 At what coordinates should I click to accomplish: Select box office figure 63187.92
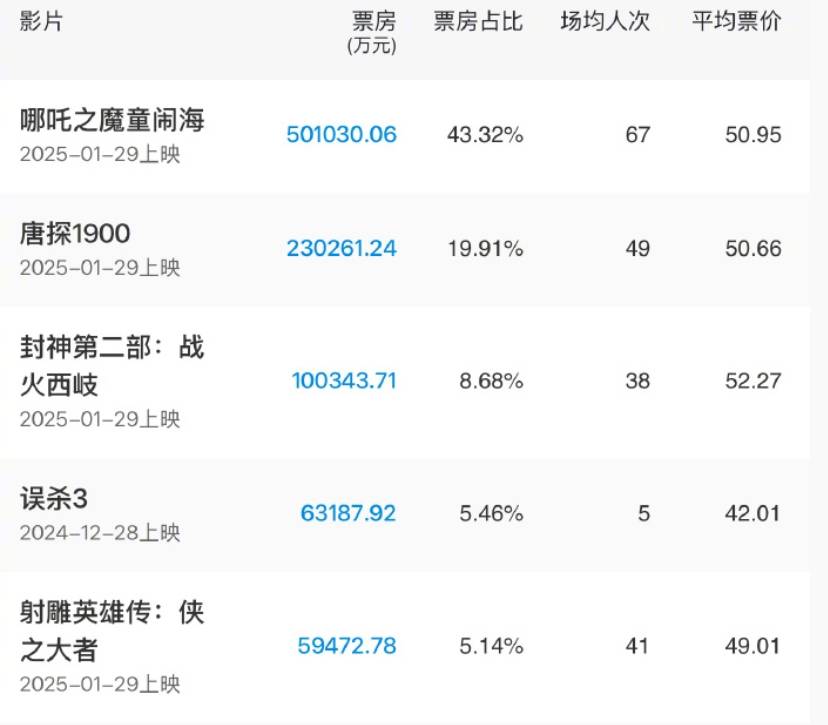point(349,513)
